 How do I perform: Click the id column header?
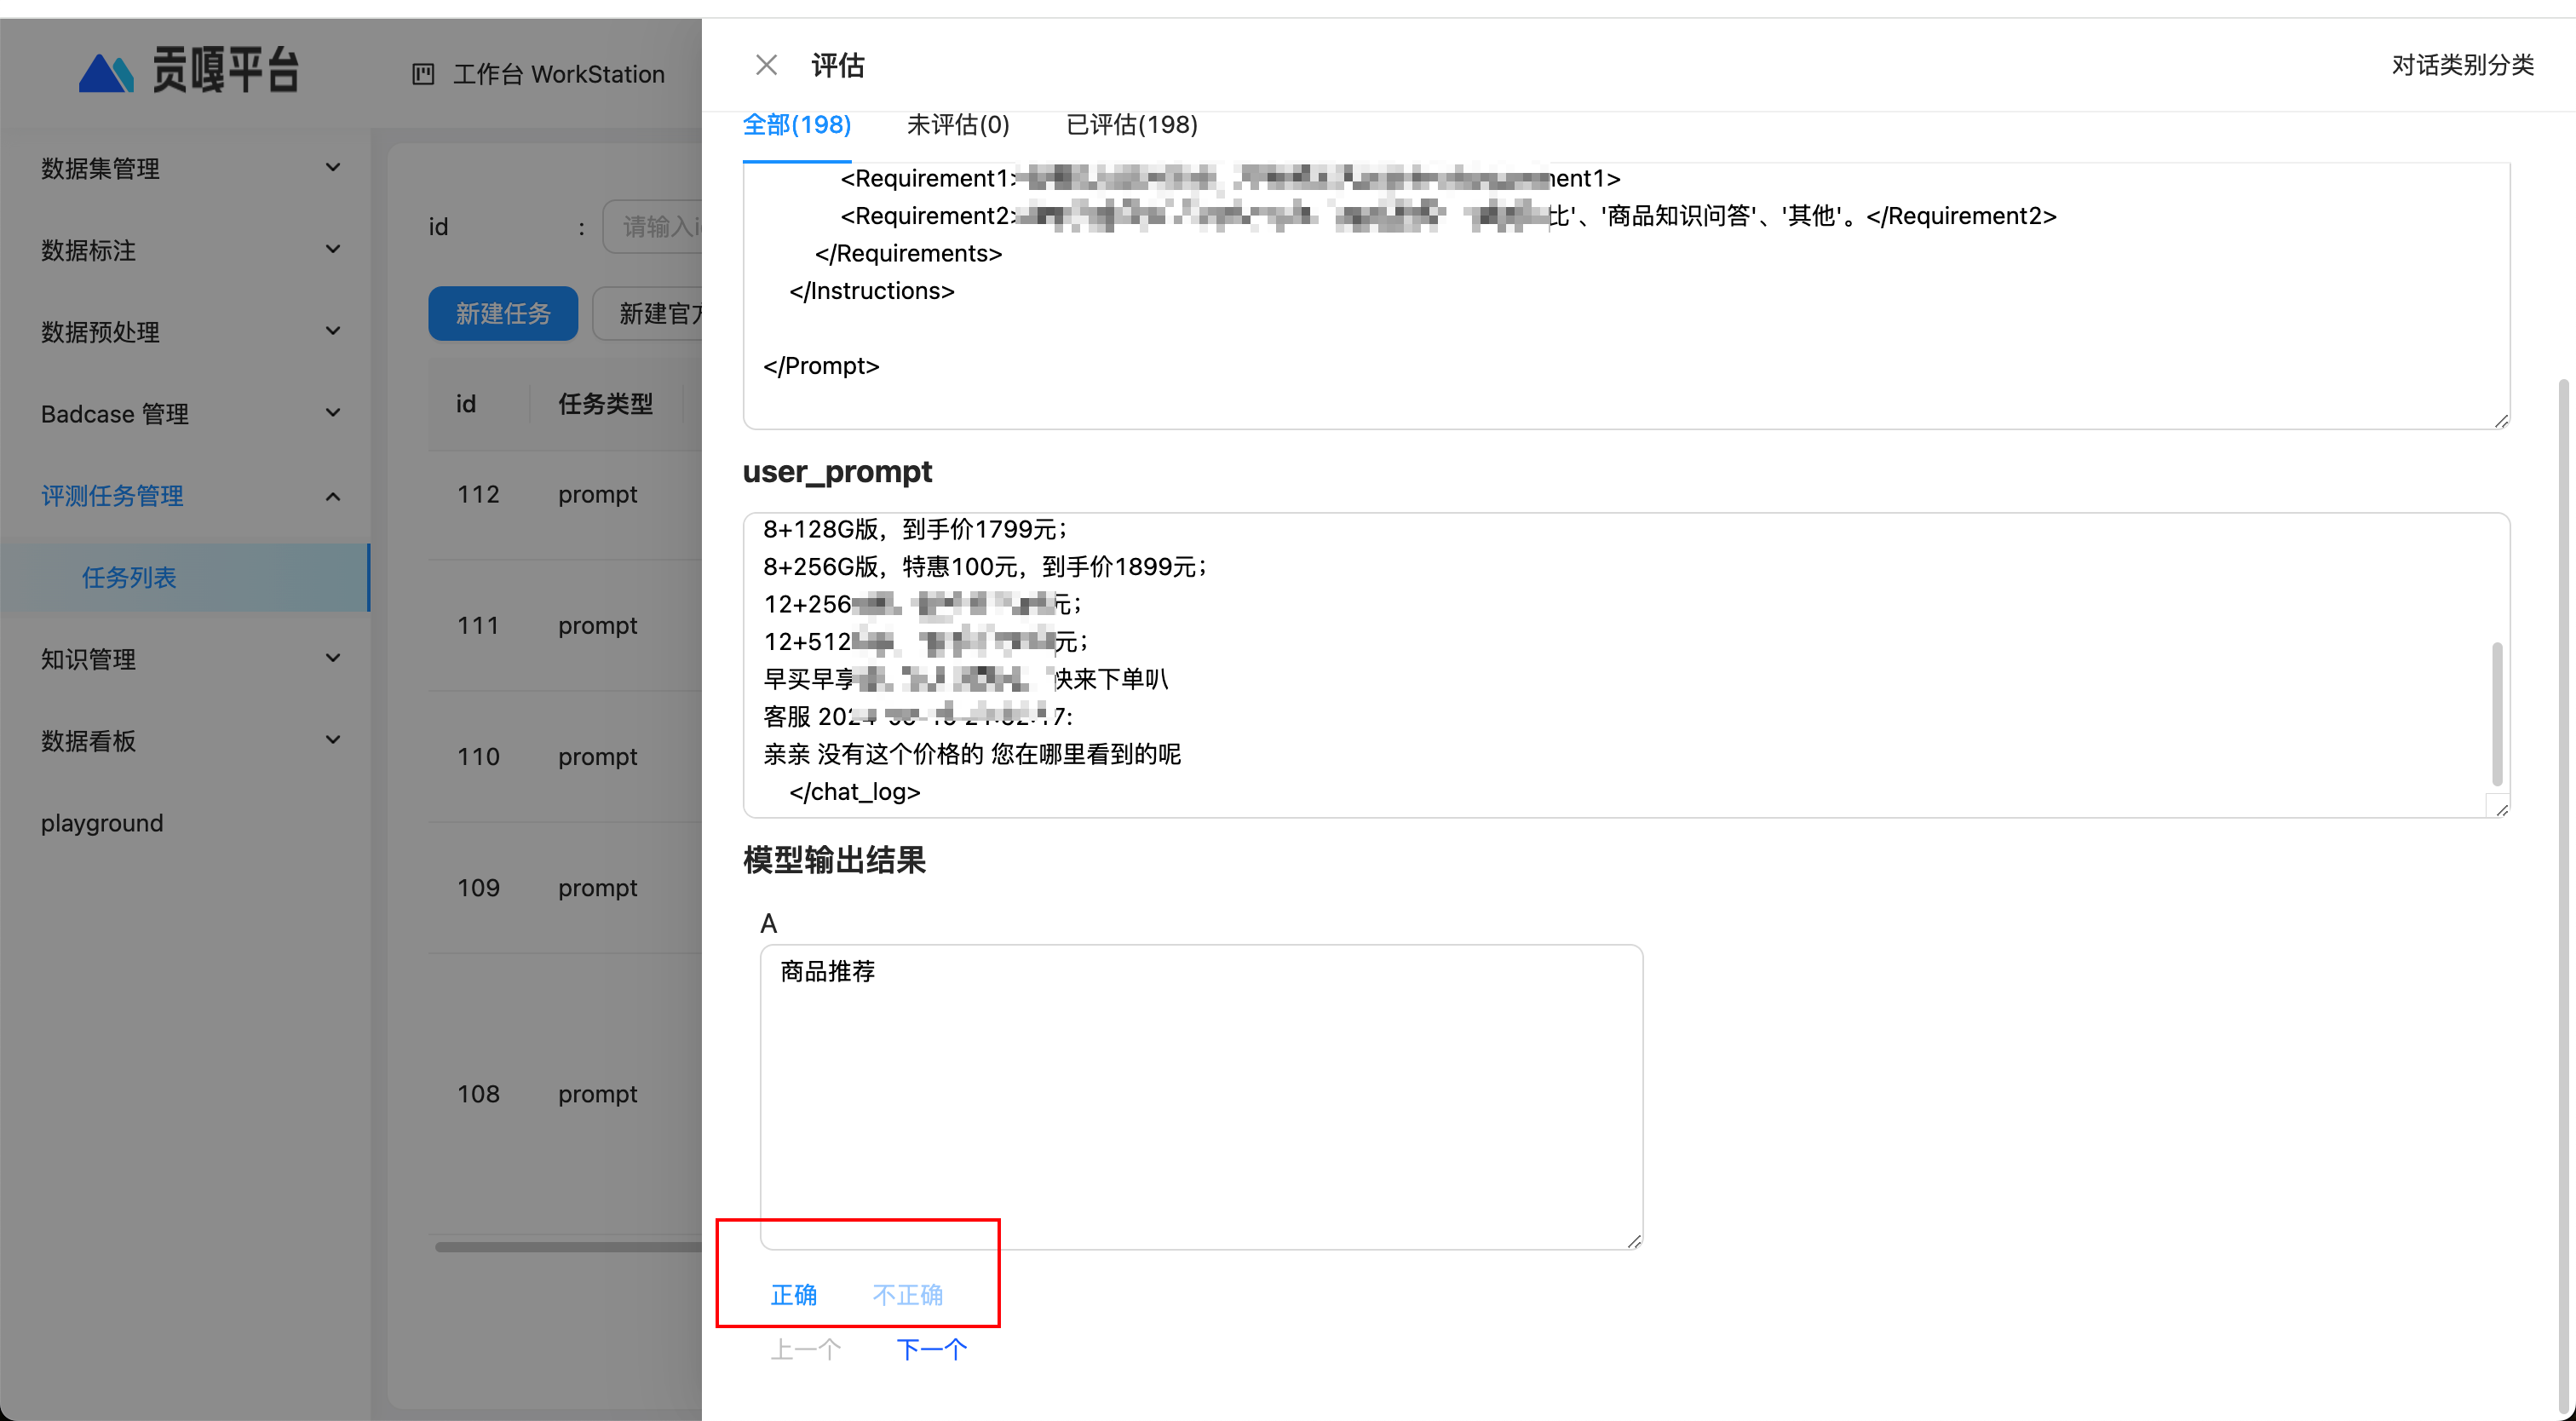point(466,404)
